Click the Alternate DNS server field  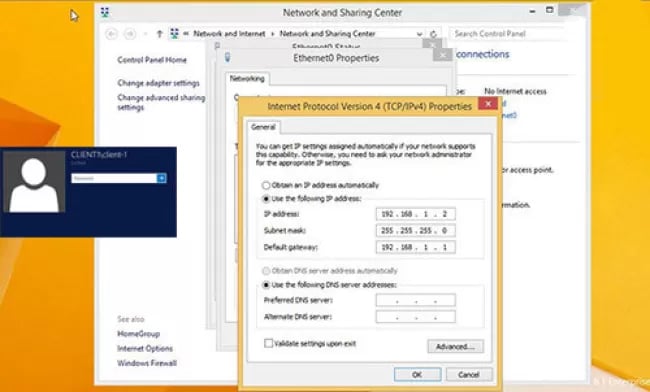coord(415,317)
